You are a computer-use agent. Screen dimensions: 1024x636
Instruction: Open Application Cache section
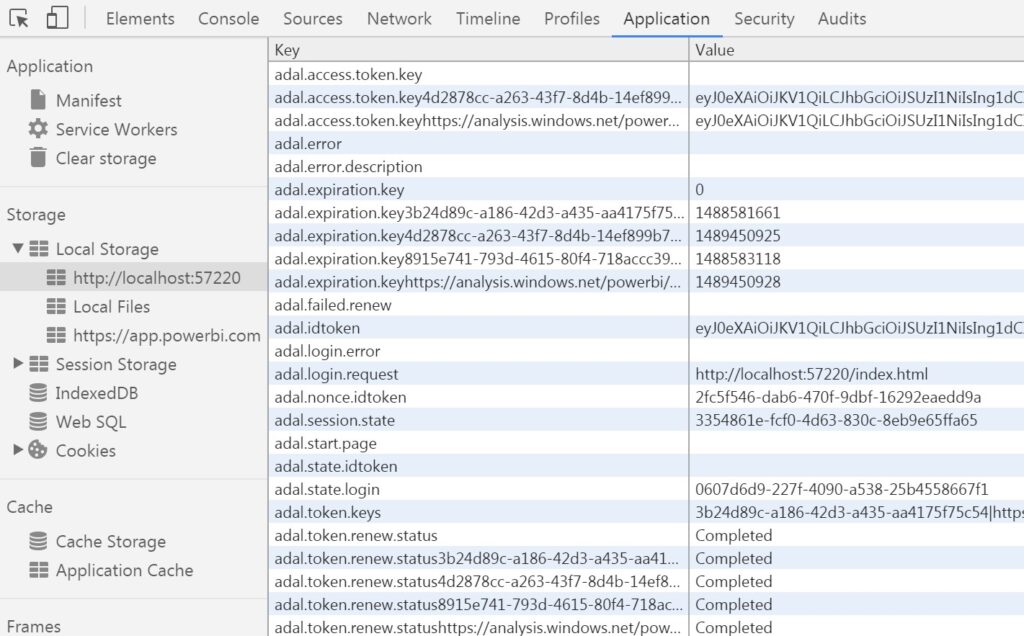tap(124, 570)
